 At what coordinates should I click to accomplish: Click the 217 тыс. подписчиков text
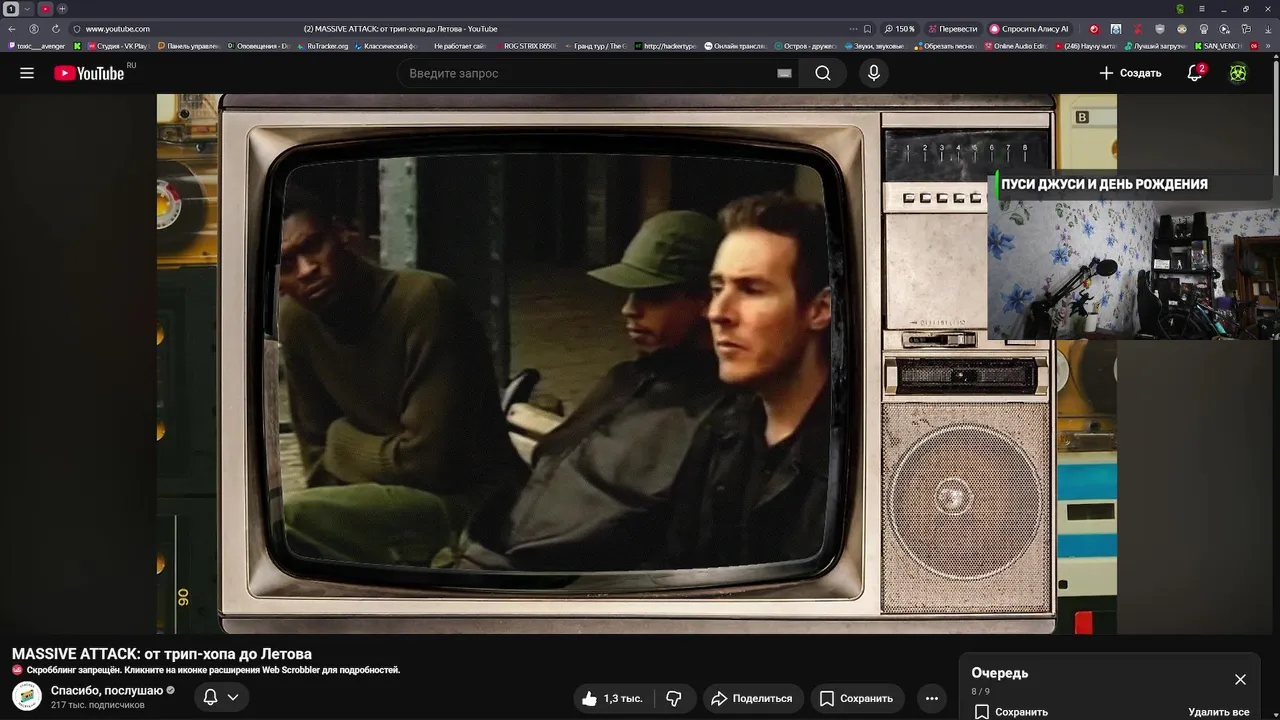[x=98, y=705]
